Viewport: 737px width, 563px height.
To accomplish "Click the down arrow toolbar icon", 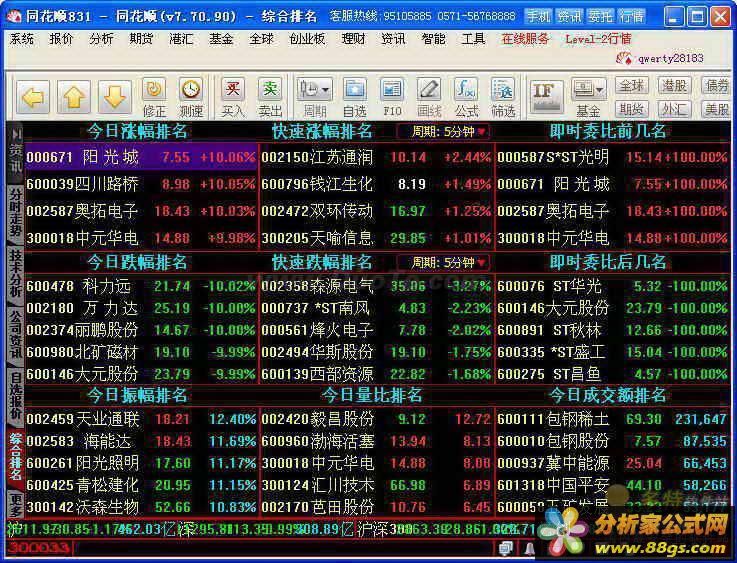I will pos(115,97).
